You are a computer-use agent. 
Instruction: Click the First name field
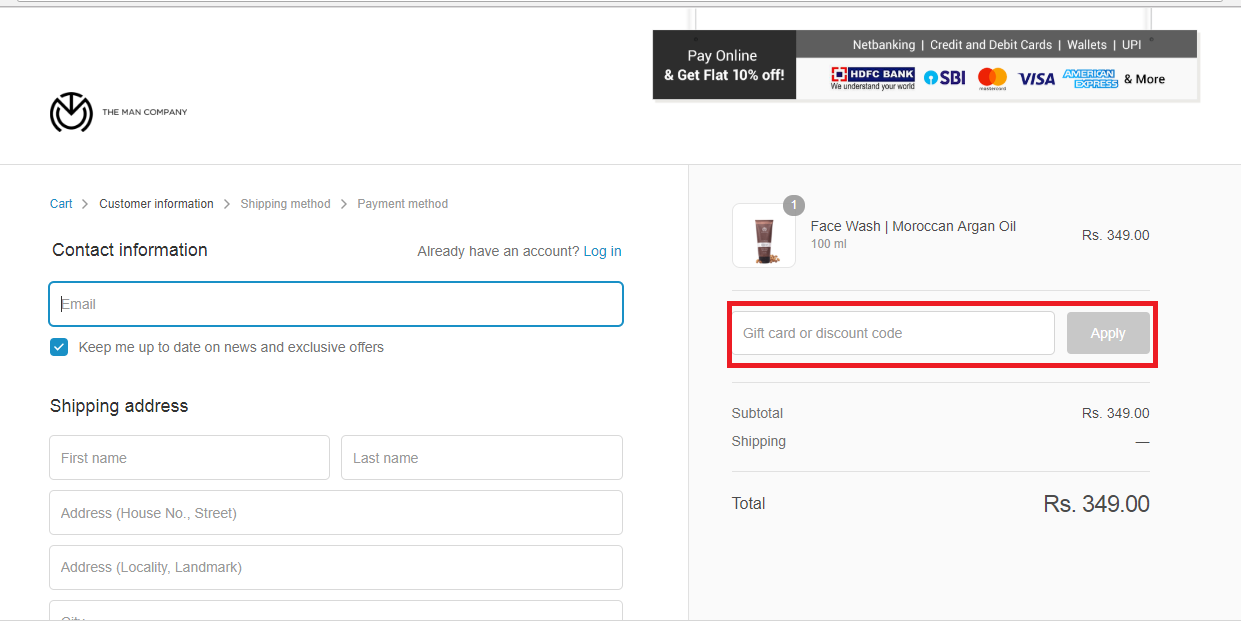pos(189,458)
